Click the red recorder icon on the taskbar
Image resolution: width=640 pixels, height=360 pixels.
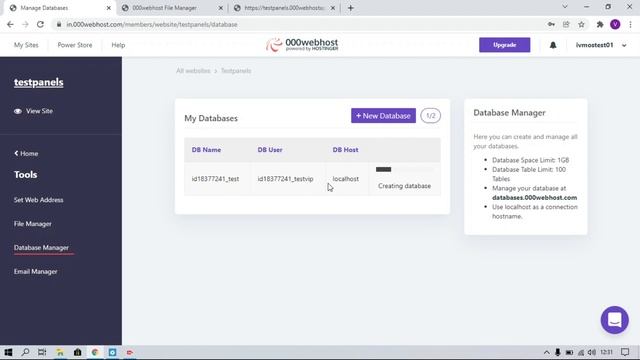[130, 352]
